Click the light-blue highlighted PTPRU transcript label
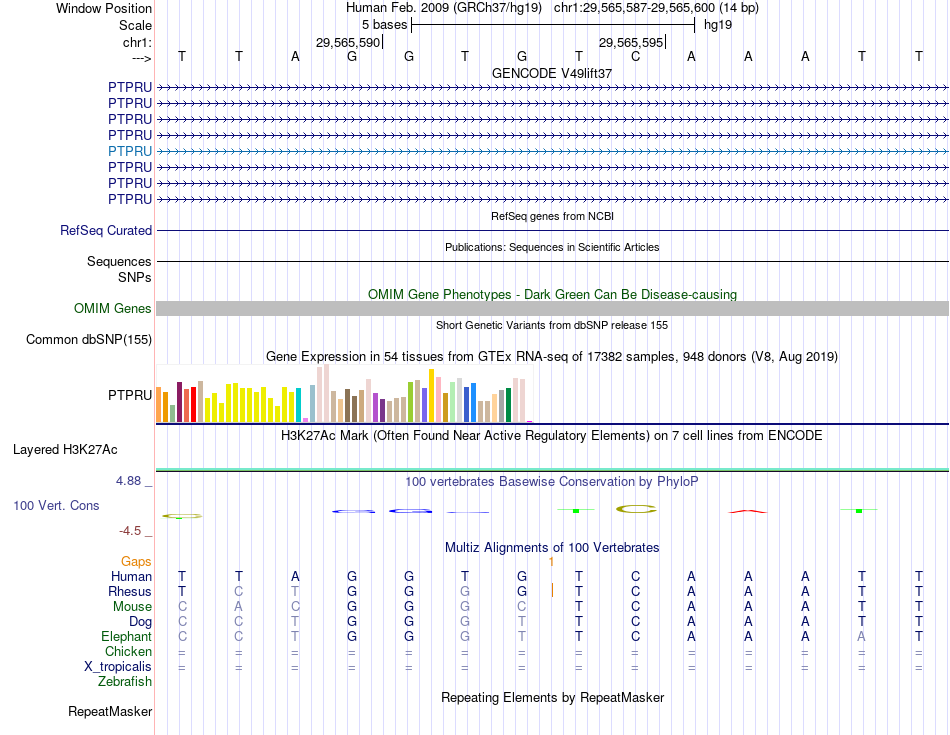This screenshot has height=735, width=950. click(130, 151)
